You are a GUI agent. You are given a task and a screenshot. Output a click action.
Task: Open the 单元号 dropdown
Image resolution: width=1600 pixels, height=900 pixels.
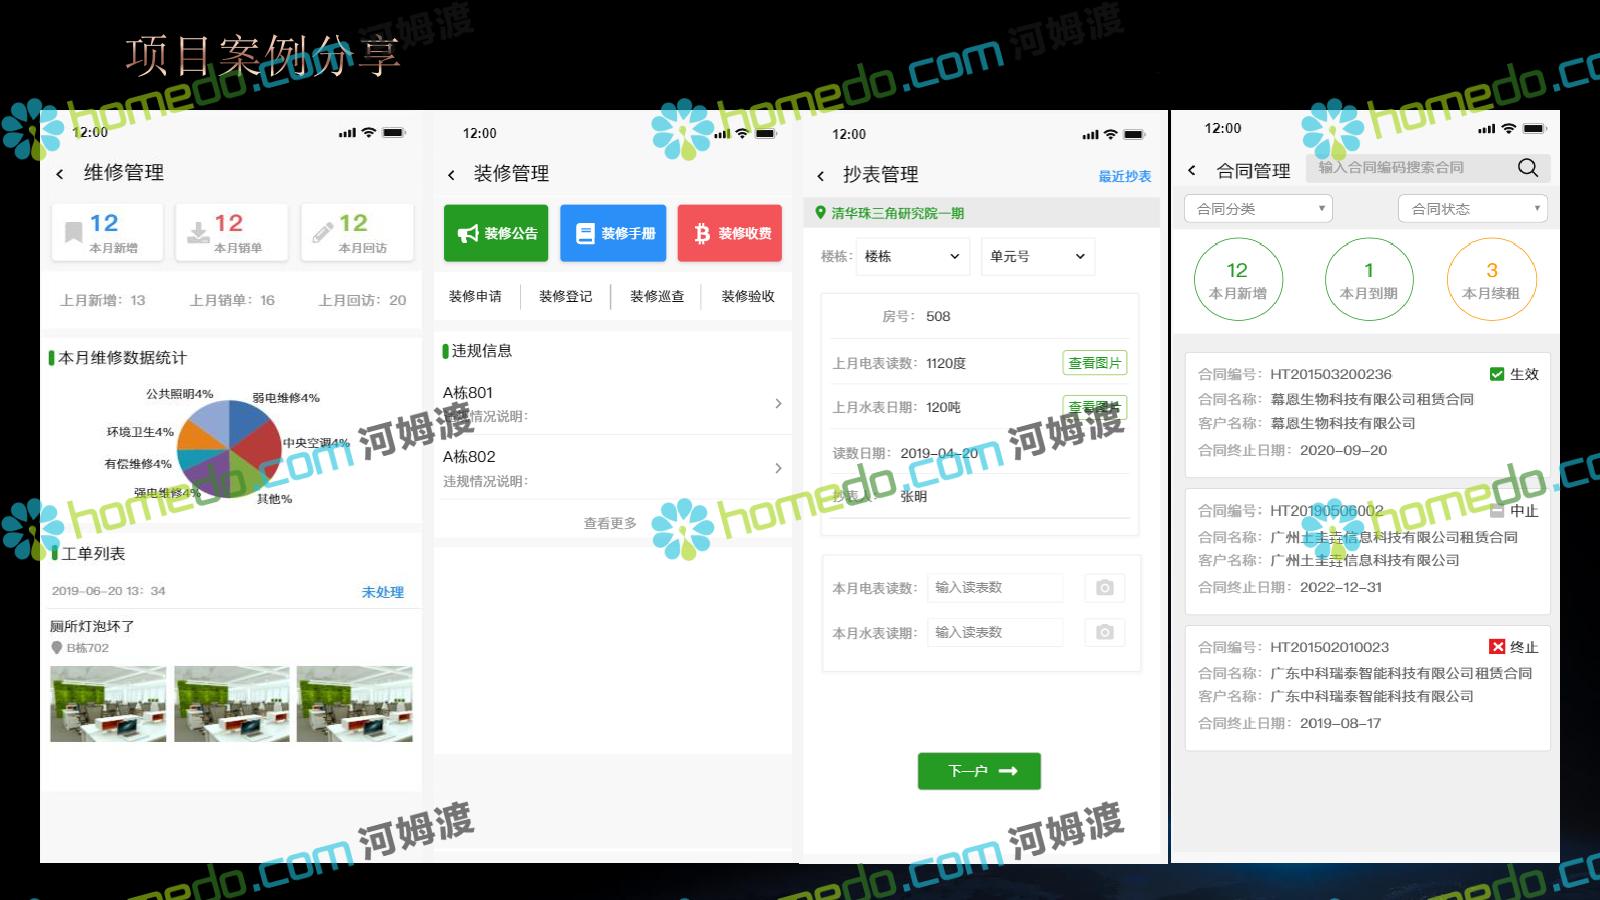point(1037,257)
